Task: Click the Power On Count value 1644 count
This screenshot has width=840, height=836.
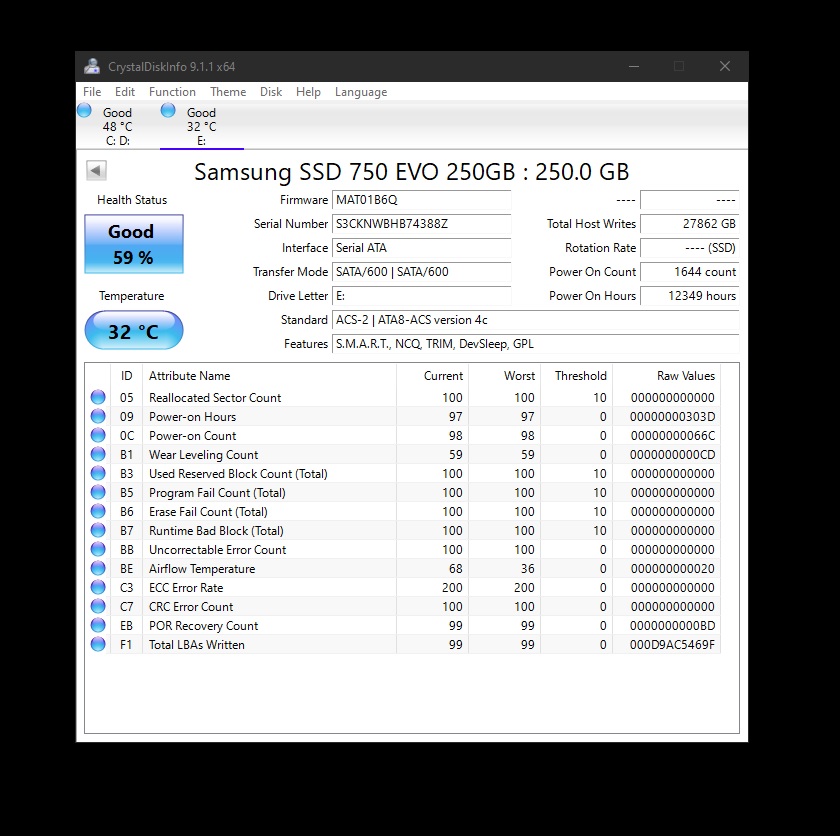Action: pos(690,272)
